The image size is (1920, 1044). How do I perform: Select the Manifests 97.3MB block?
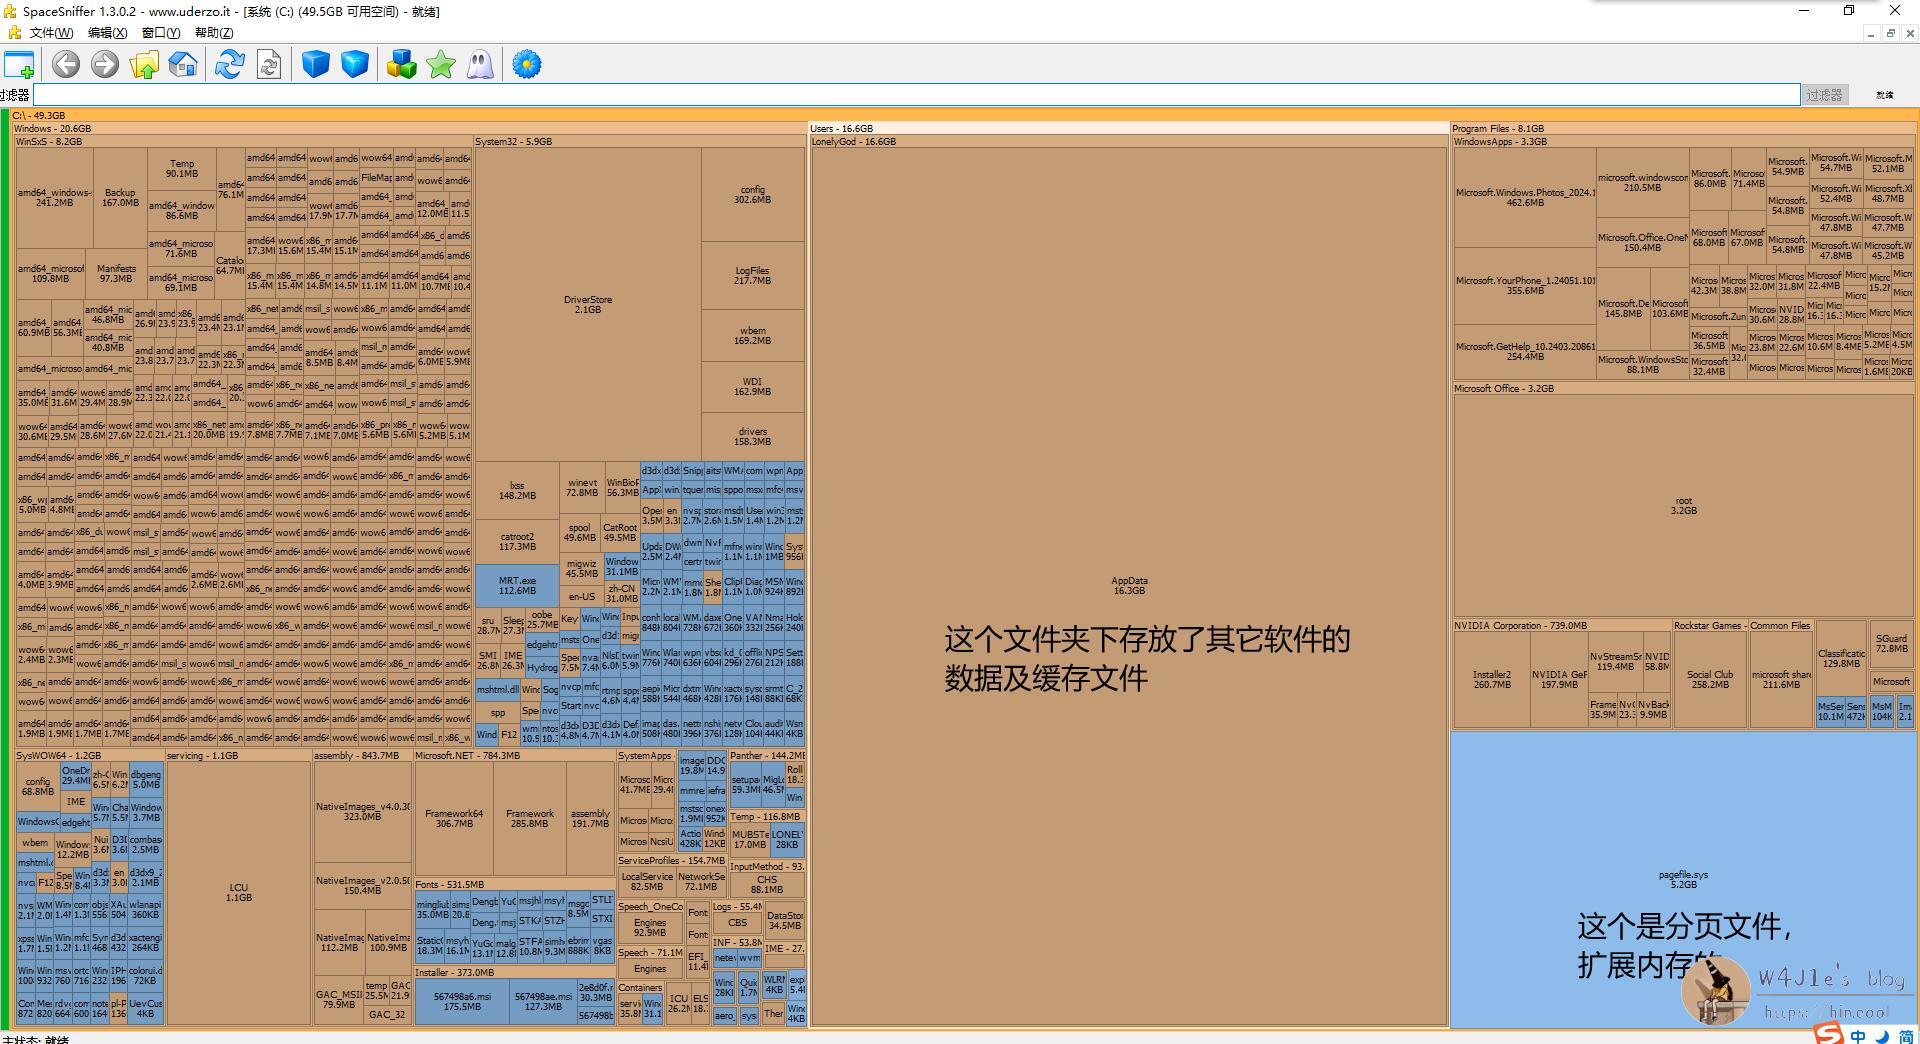pyautogui.click(x=116, y=273)
